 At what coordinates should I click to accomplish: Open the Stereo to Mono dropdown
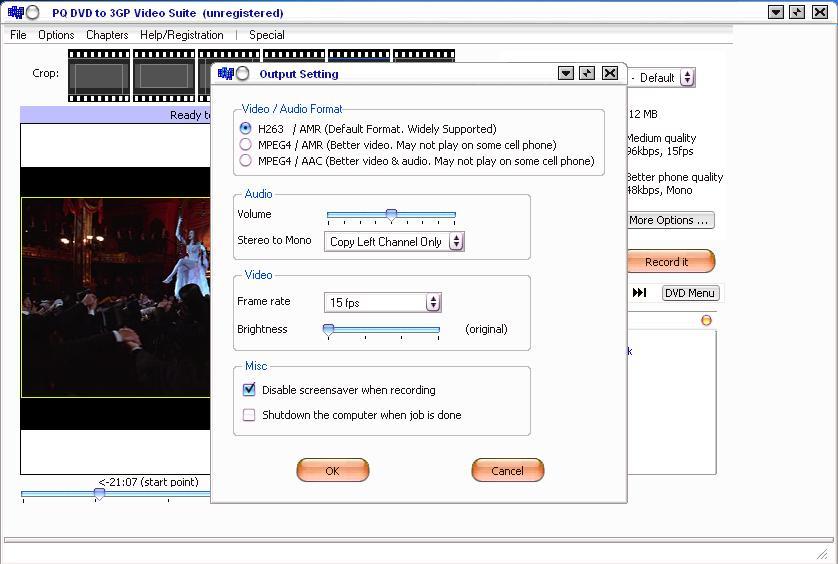pos(394,242)
